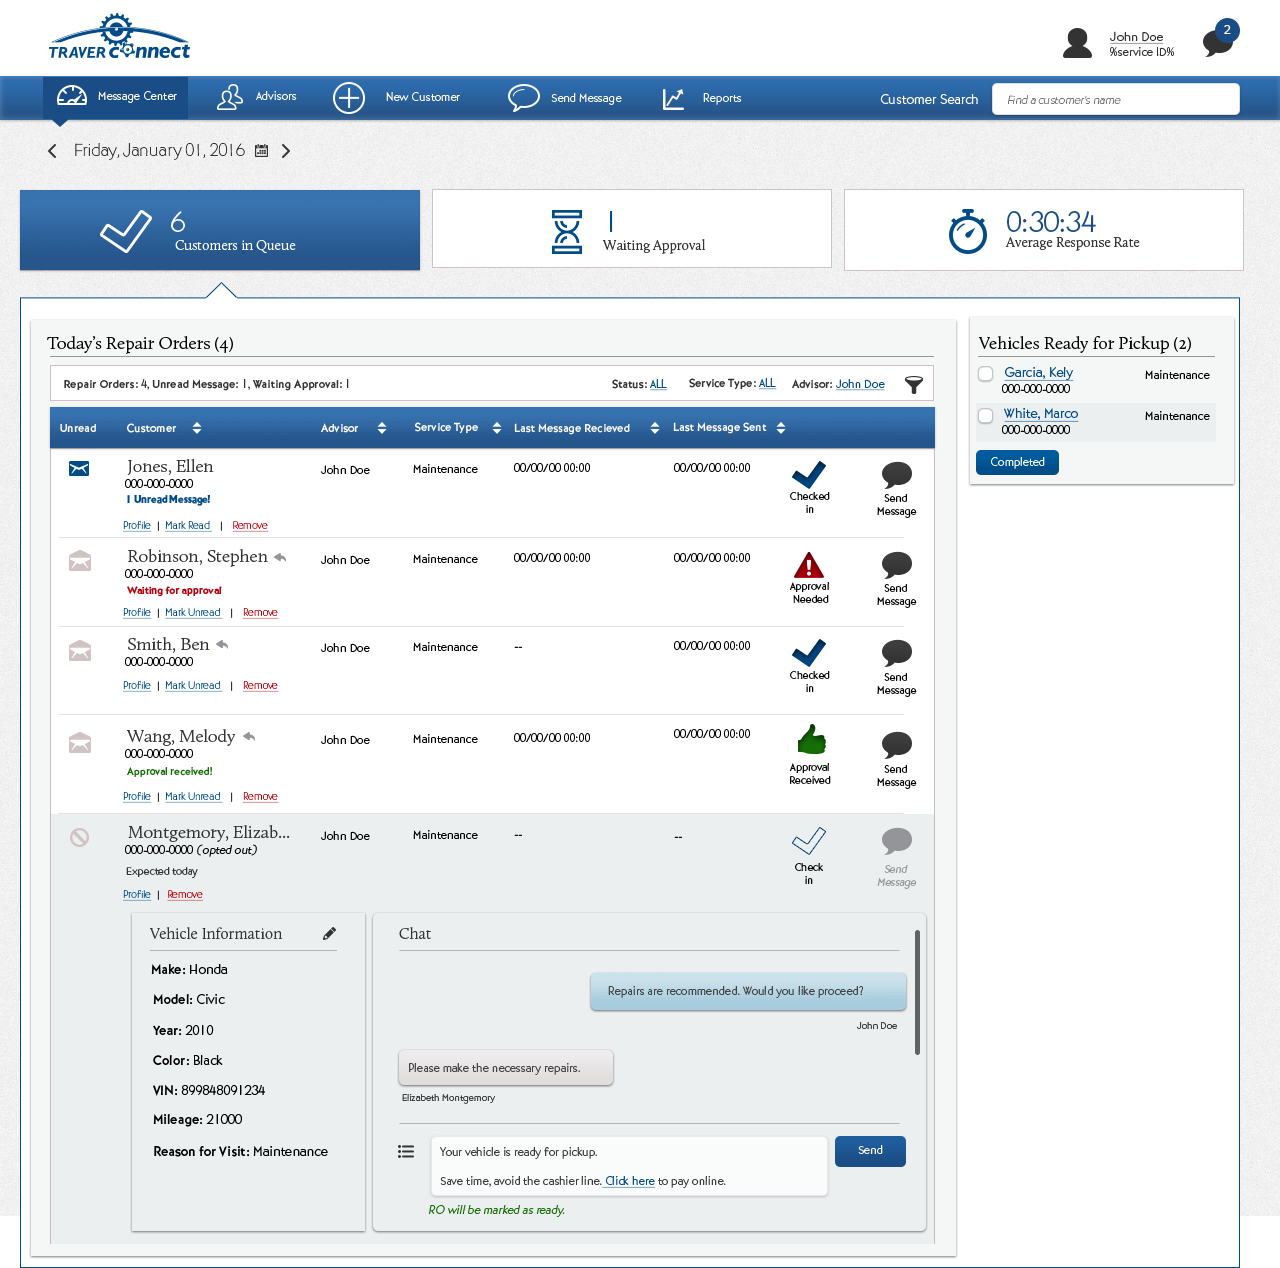Sort table by Customer column arrows
Image resolution: width=1280 pixels, height=1268 pixels.
[x=197, y=428]
